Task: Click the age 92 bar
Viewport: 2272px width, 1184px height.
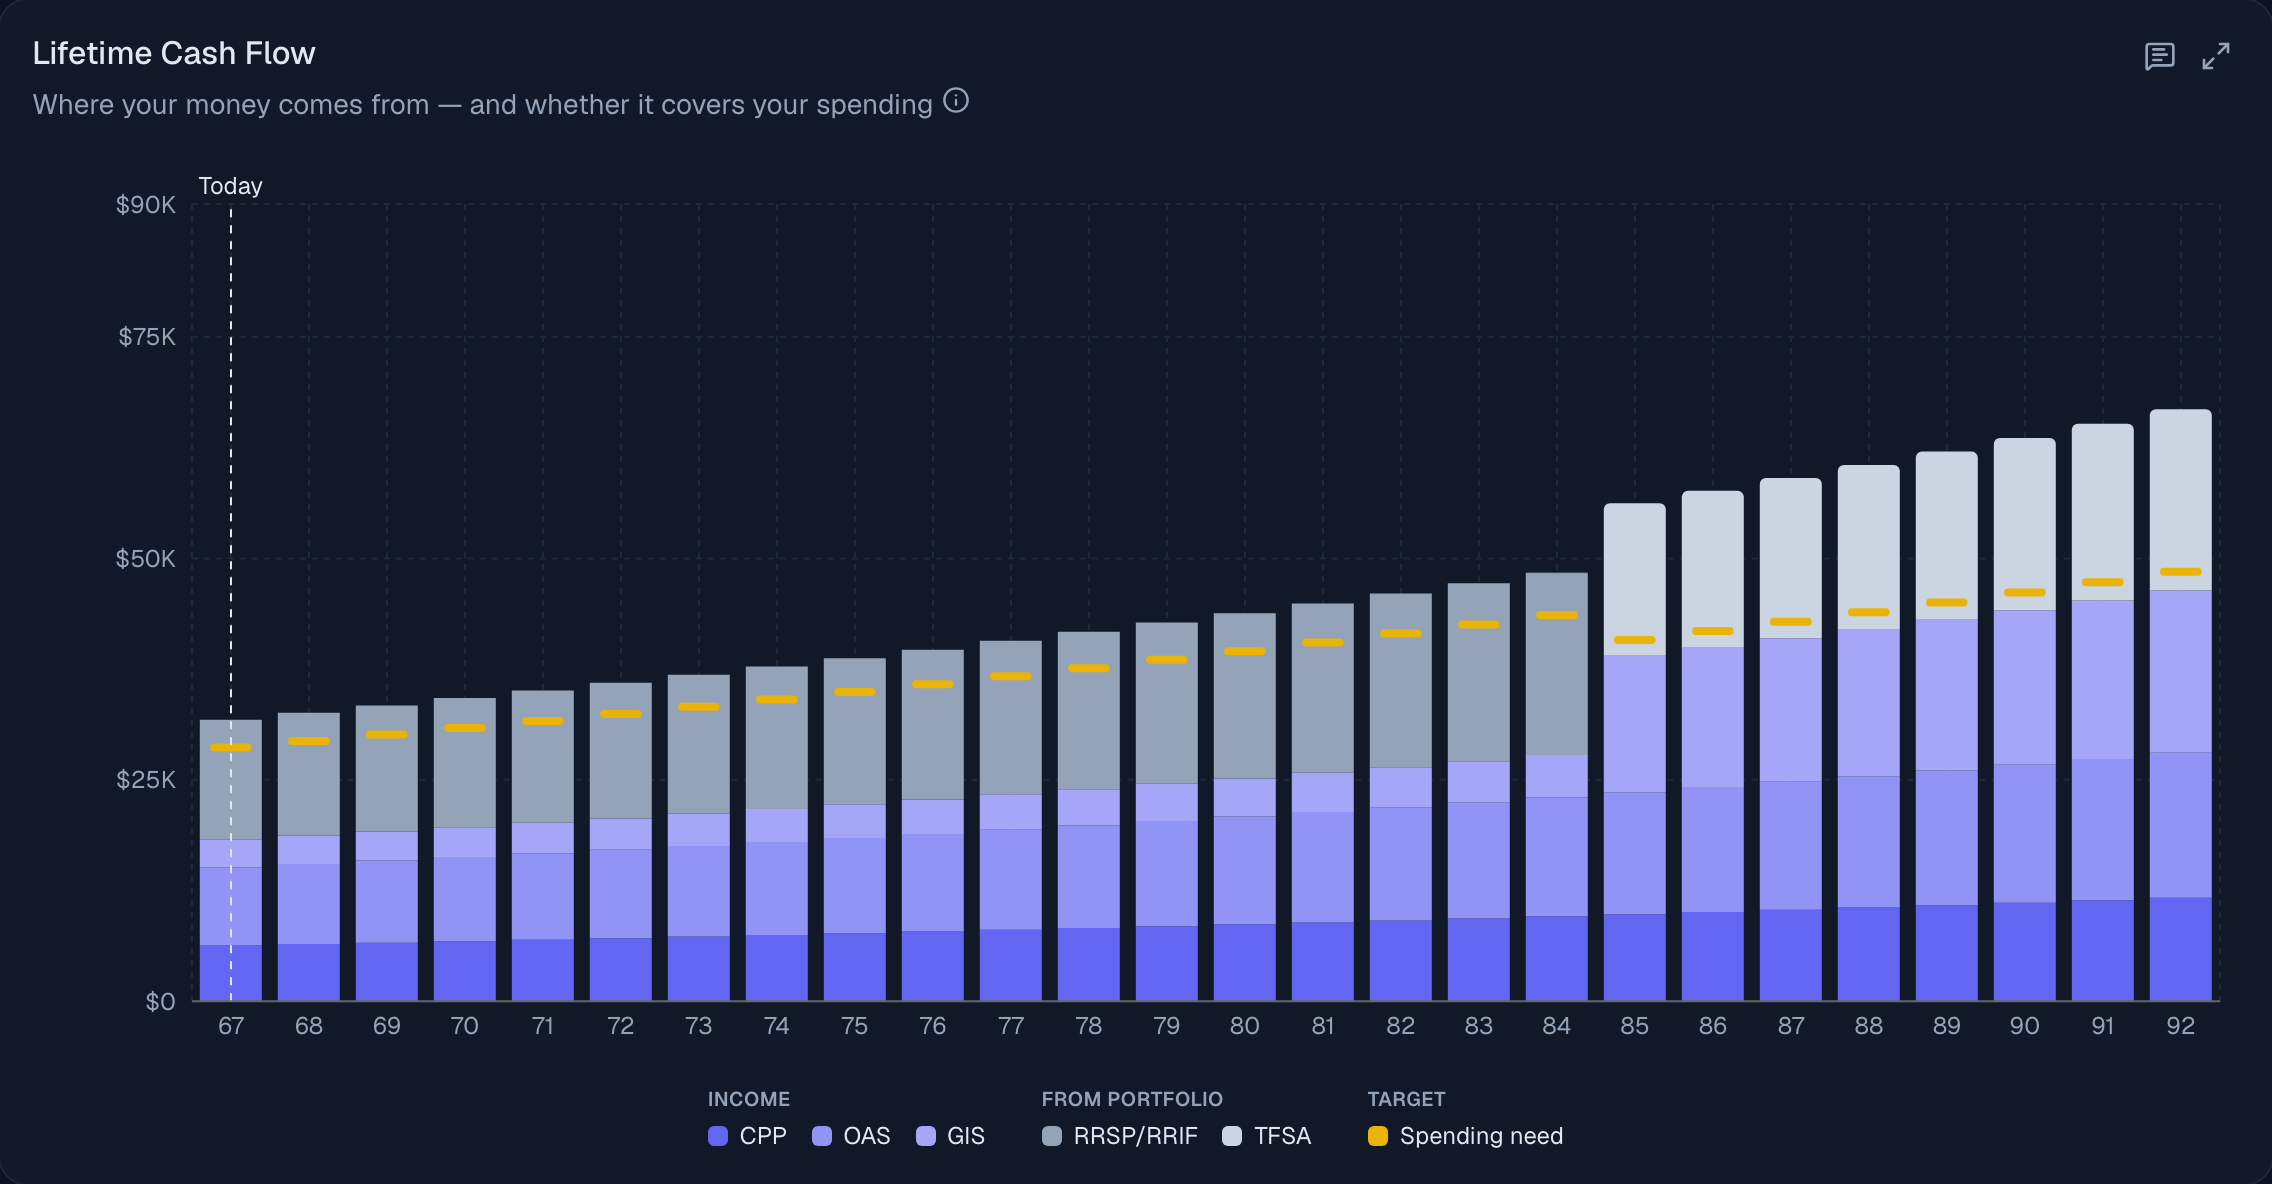Action: point(2181,705)
